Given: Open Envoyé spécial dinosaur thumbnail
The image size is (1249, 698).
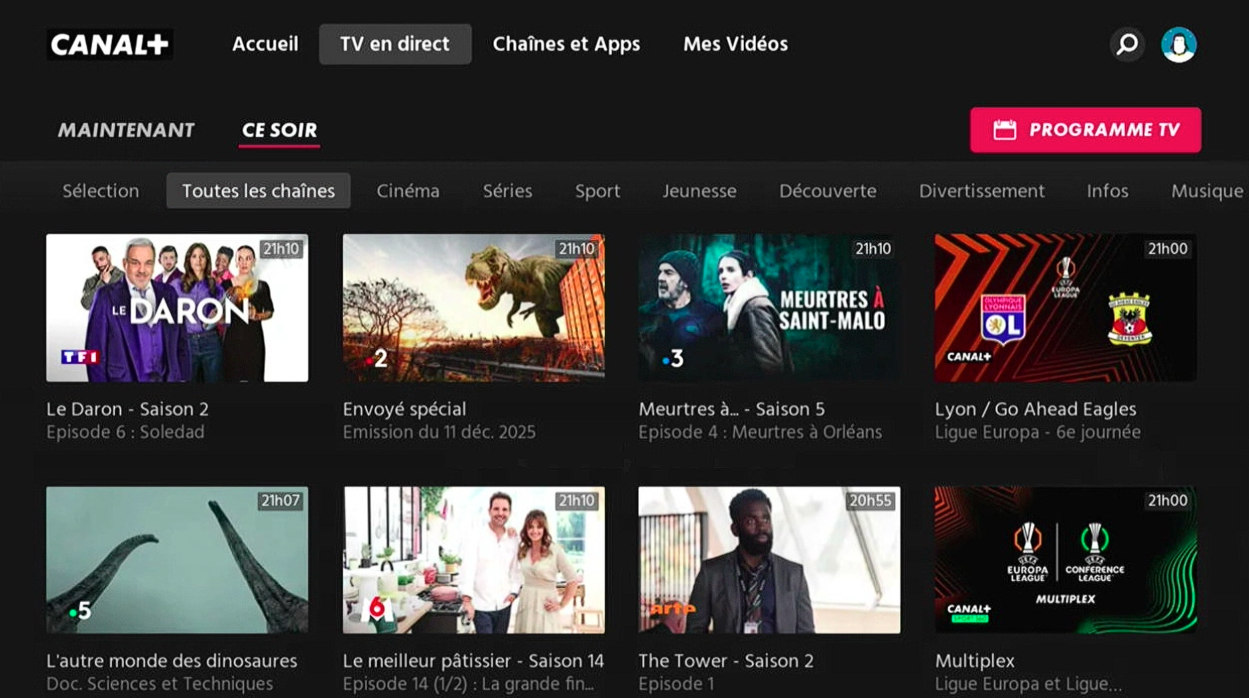Looking at the screenshot, I should [473, 308].
